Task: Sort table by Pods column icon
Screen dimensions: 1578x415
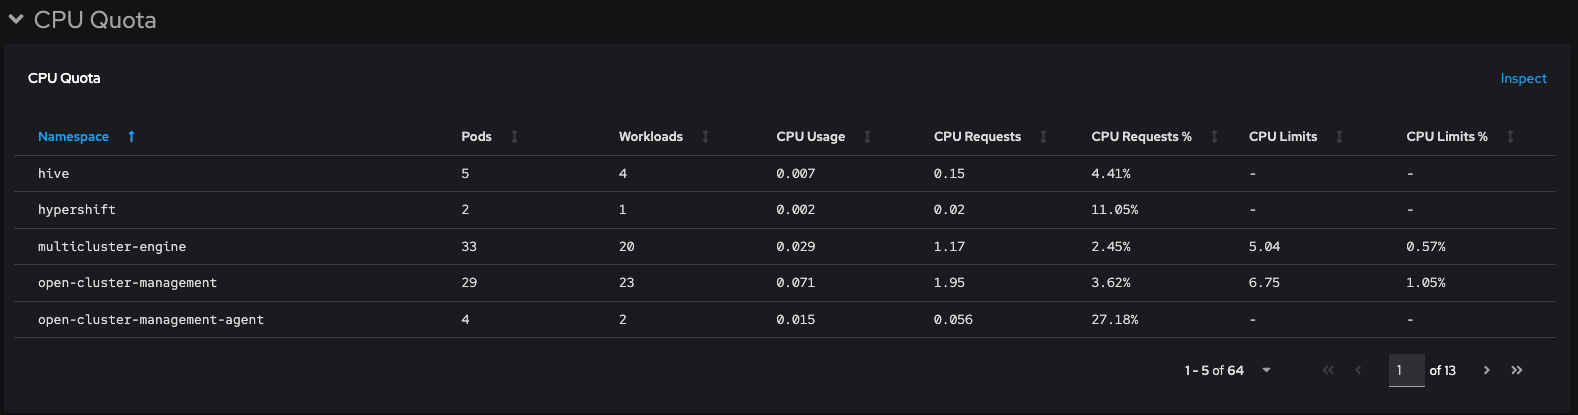Action: 515,136
